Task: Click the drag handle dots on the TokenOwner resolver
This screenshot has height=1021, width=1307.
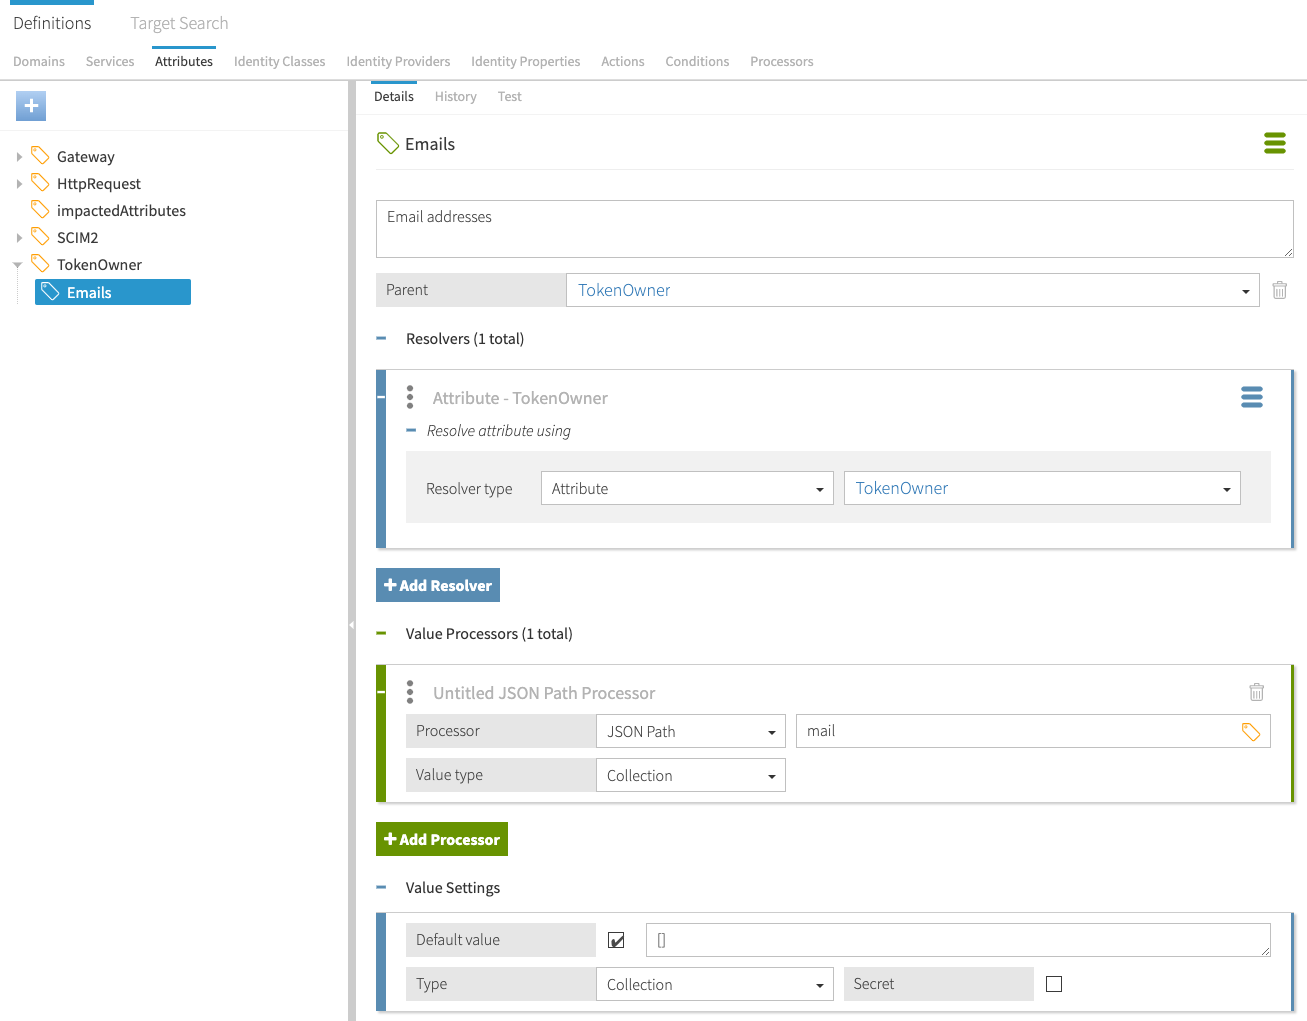Action: point(410,397)
